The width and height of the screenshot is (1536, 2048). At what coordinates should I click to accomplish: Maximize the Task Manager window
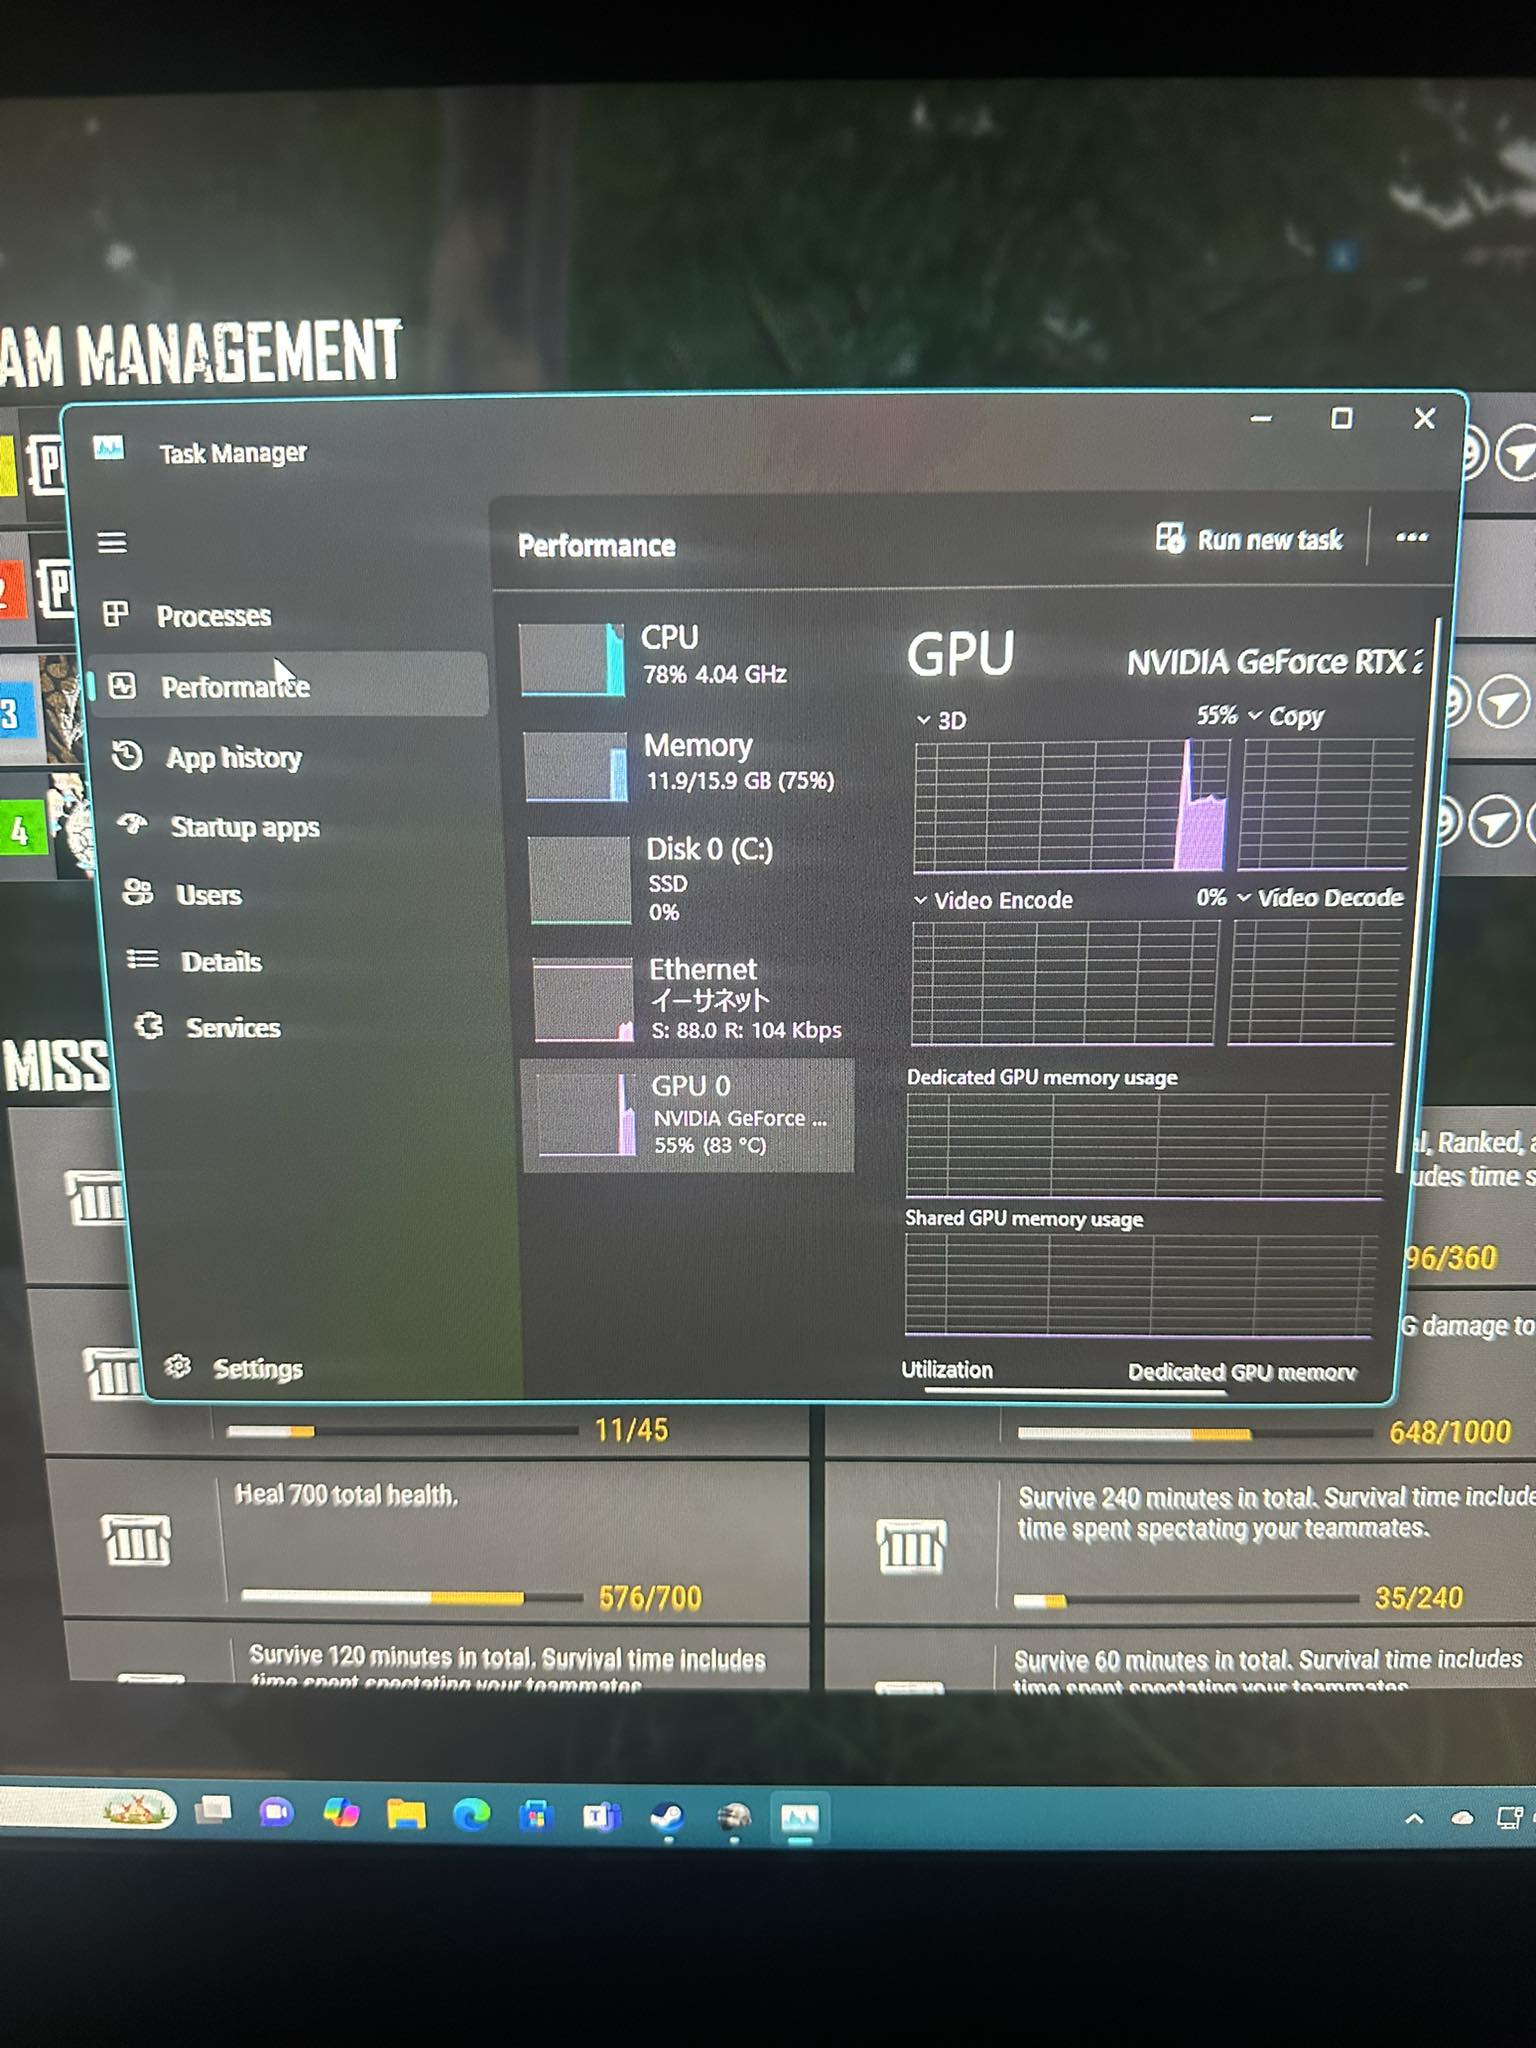coord(1342,418)
